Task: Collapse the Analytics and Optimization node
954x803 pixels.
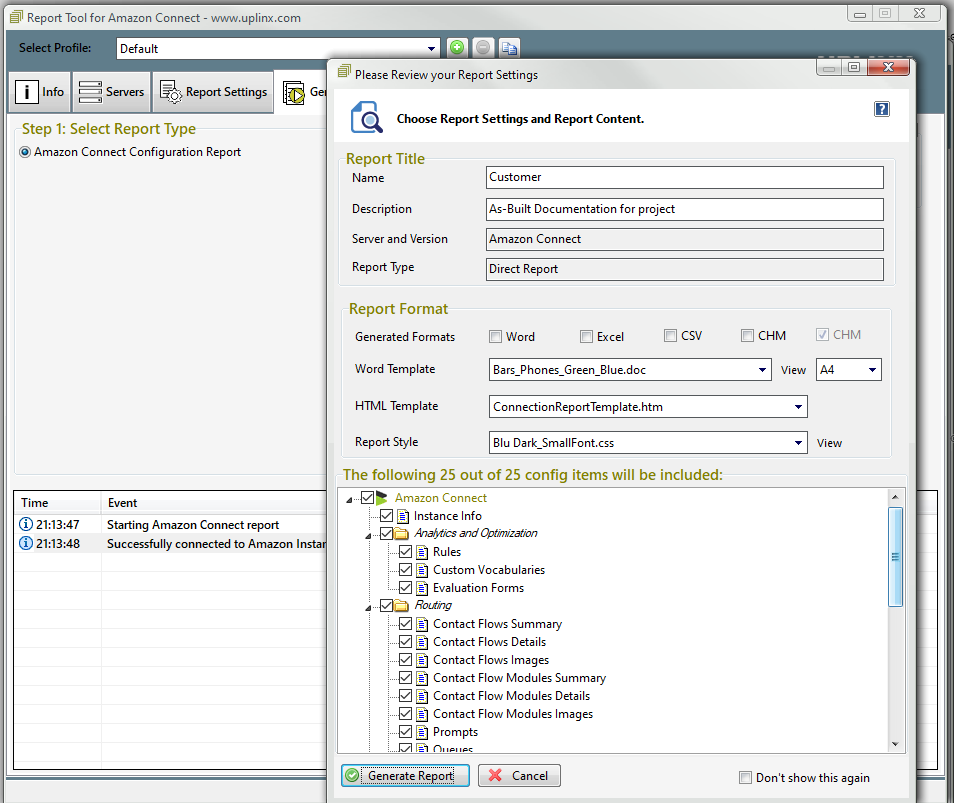Action: click(368, 536)
